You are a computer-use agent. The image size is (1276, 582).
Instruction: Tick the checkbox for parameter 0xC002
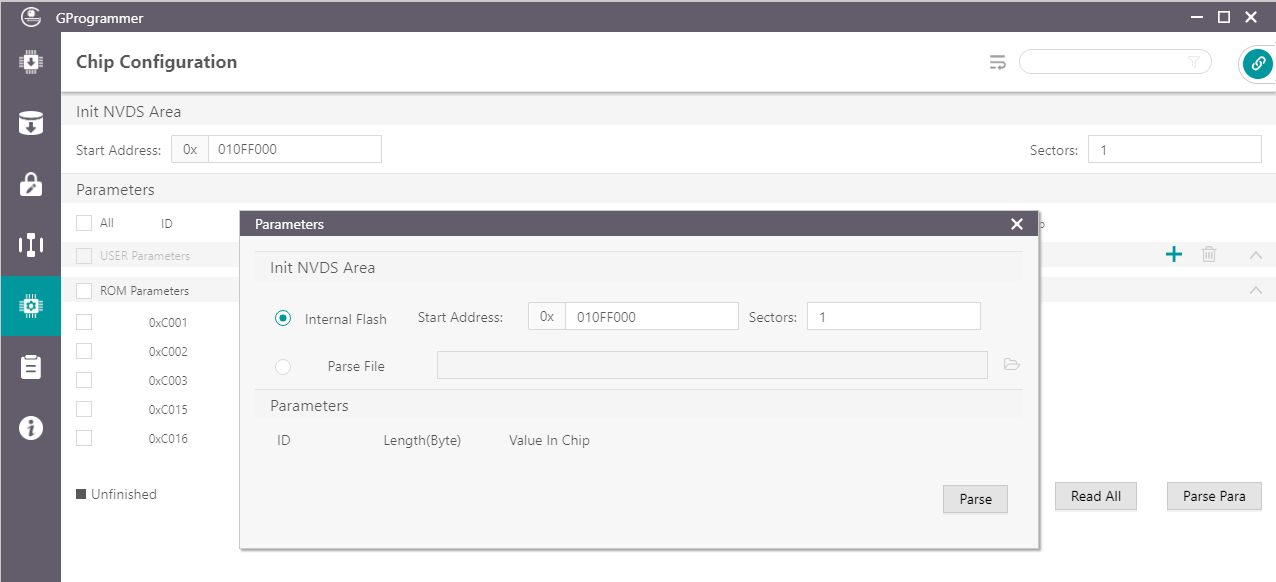click(x=84, y=351)
